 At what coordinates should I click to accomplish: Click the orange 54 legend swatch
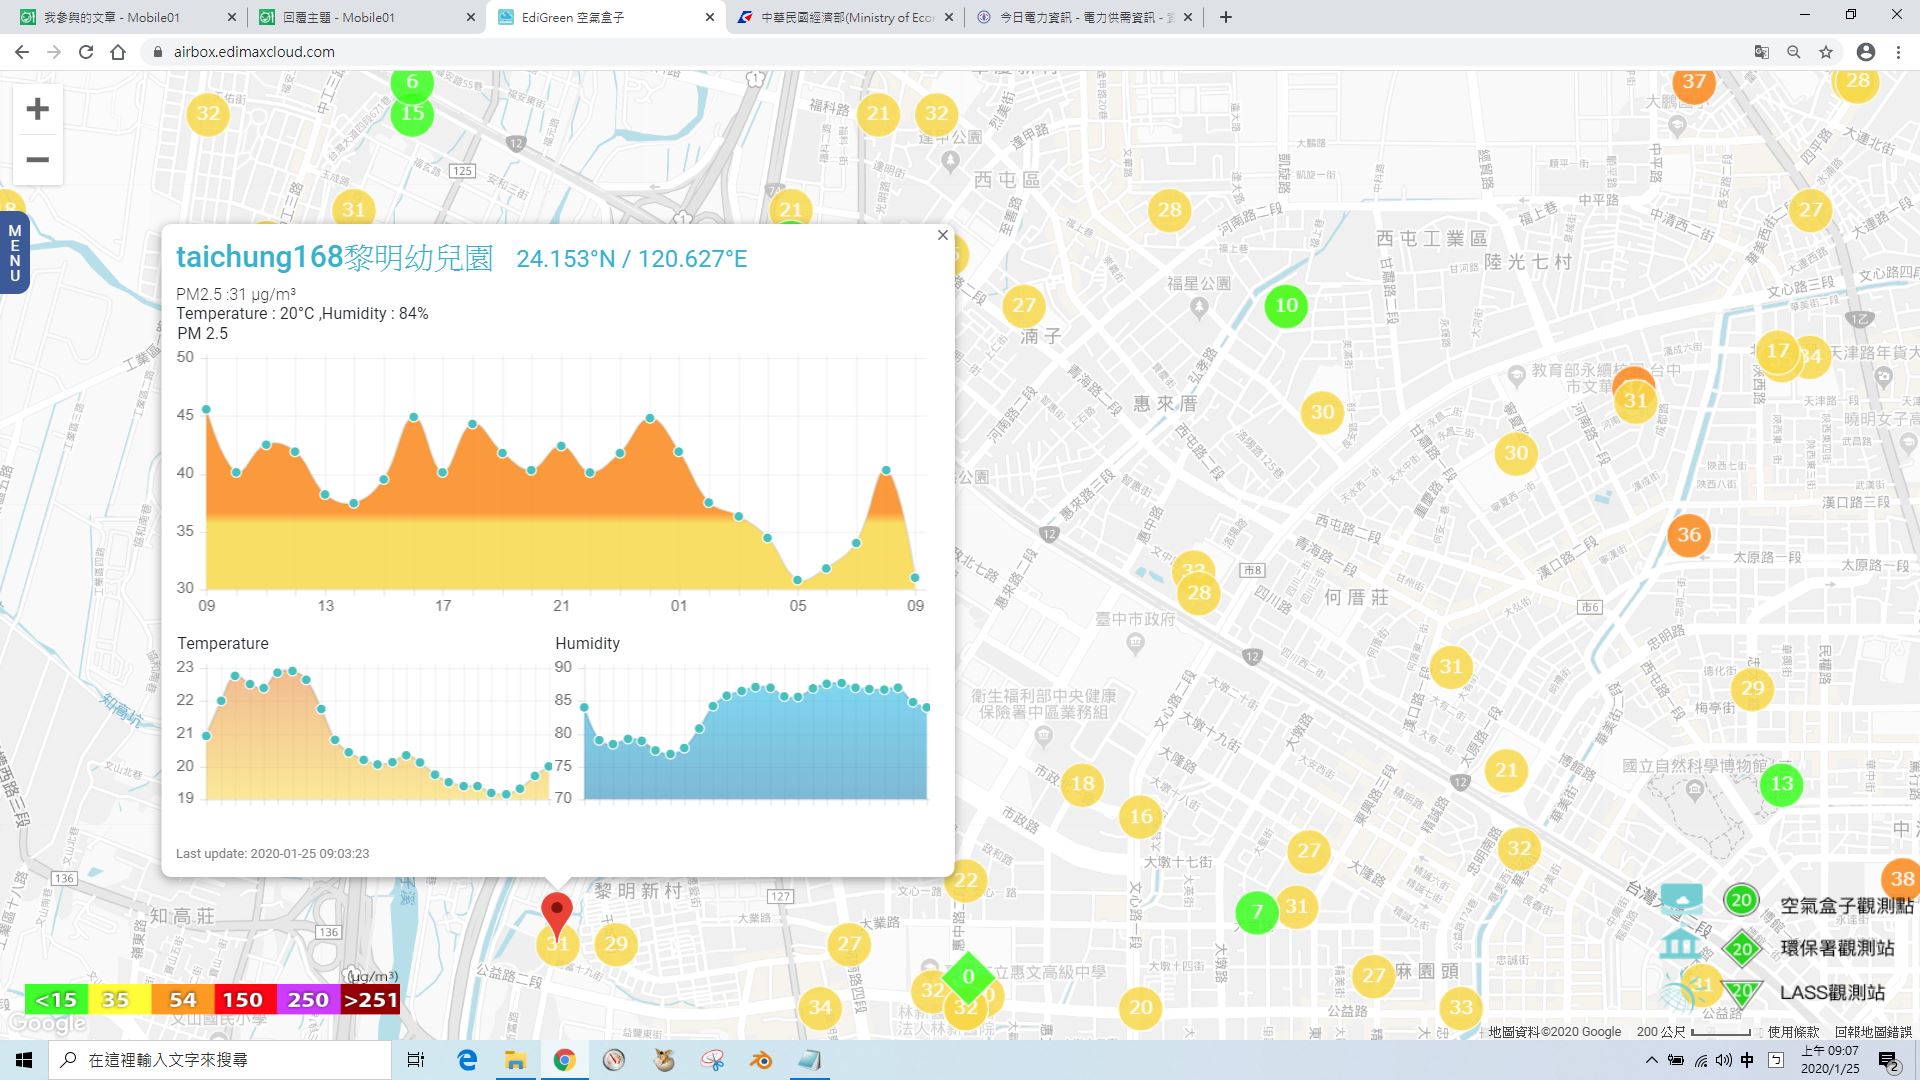point(182,999)
